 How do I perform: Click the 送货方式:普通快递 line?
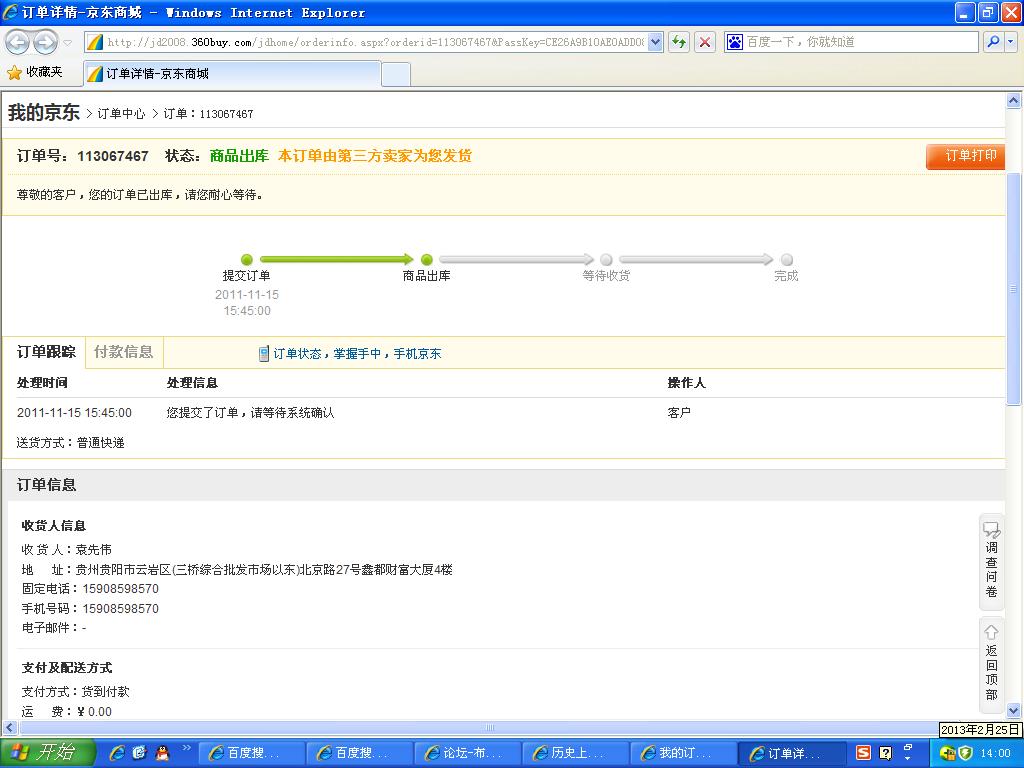(71, 443)
